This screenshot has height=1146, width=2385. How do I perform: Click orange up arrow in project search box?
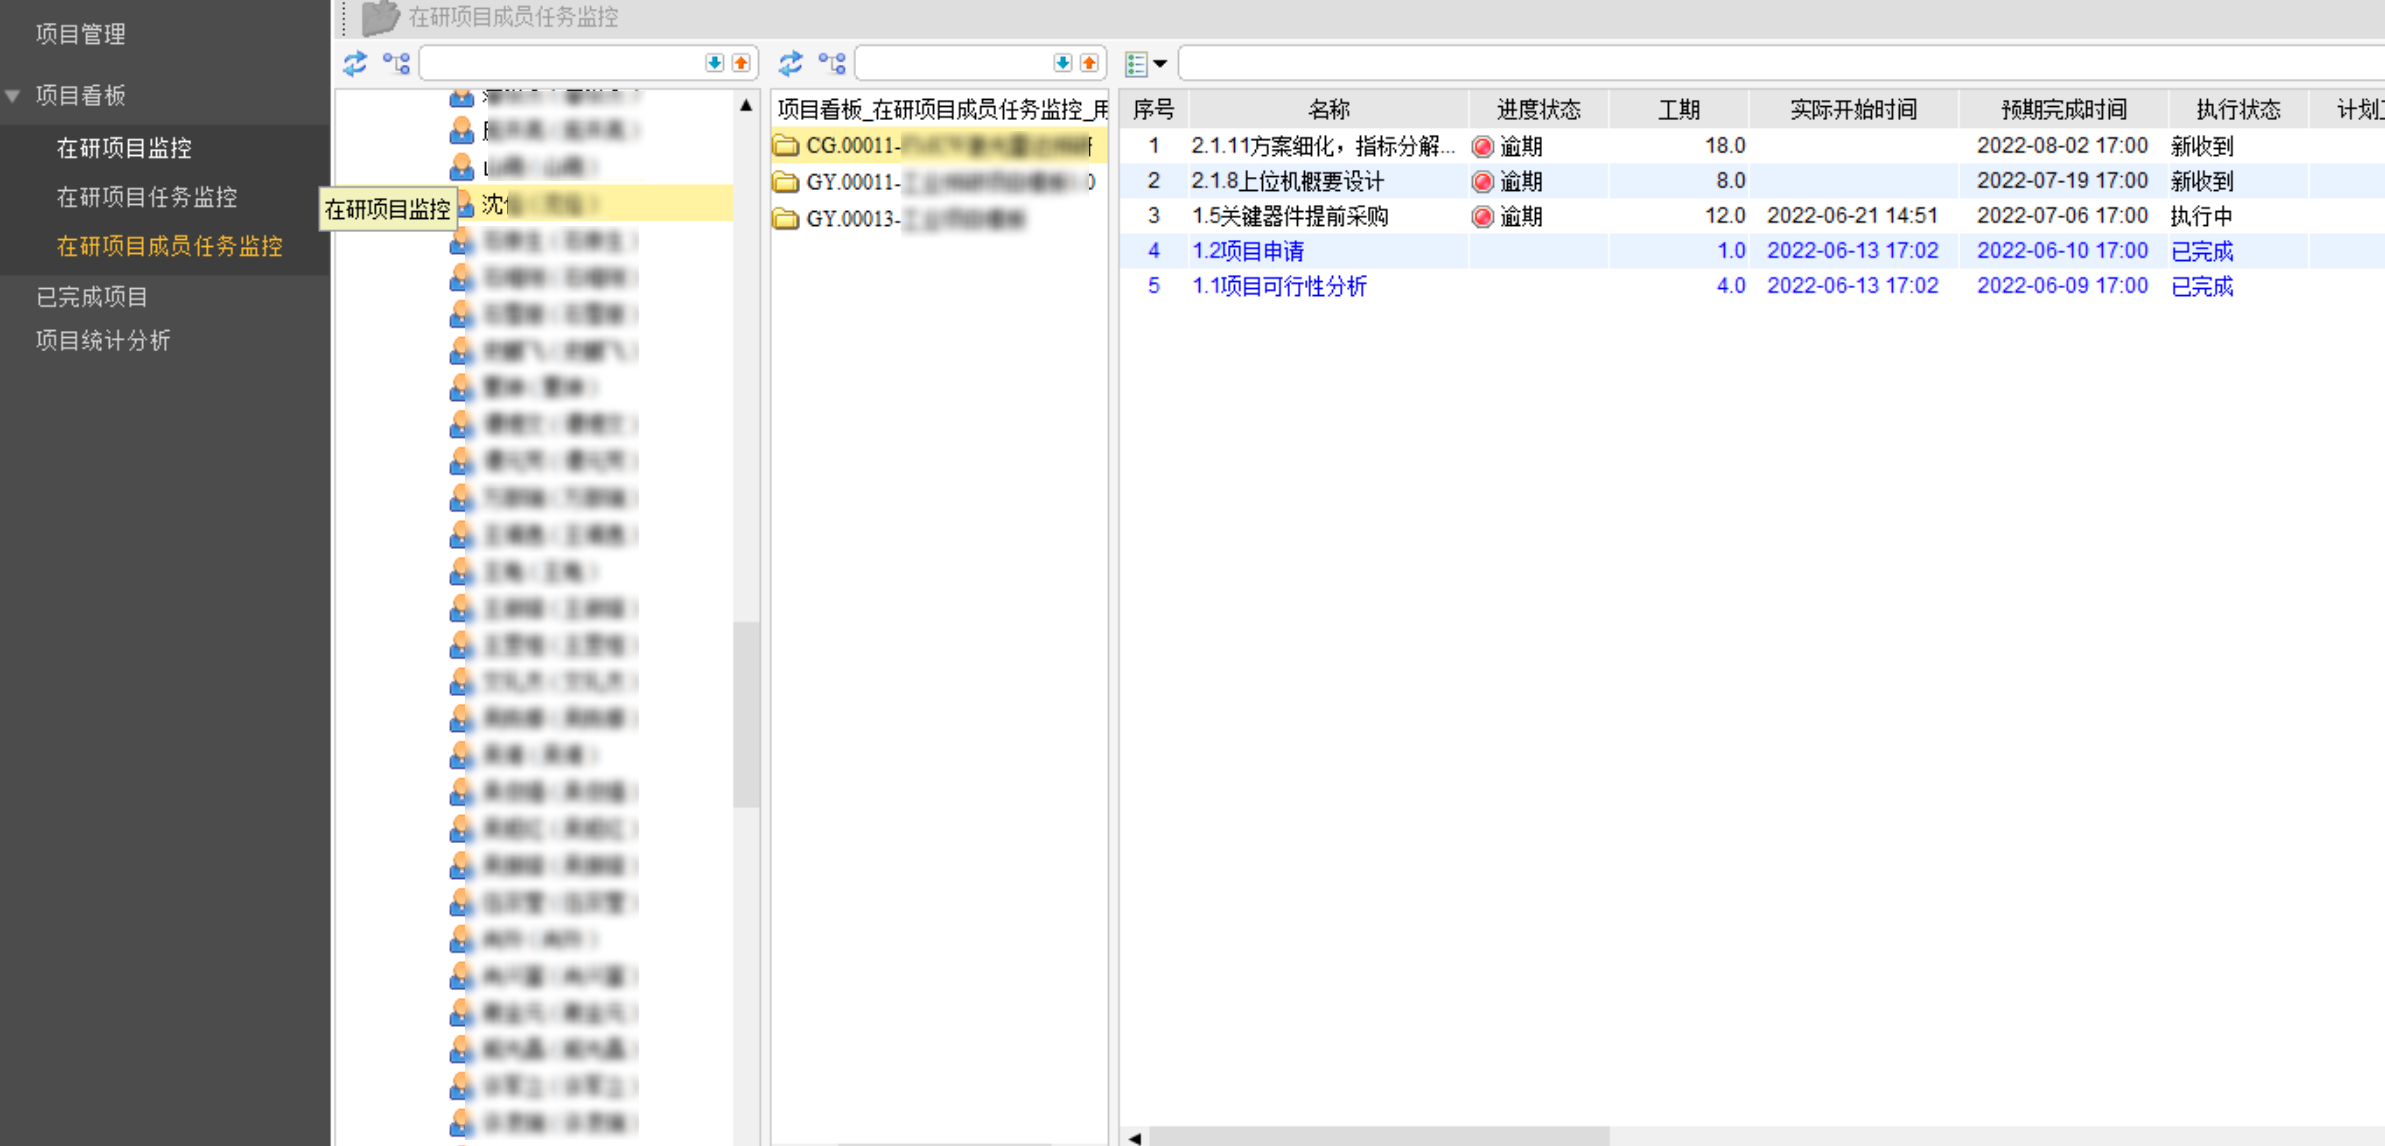coord(1089,63)
